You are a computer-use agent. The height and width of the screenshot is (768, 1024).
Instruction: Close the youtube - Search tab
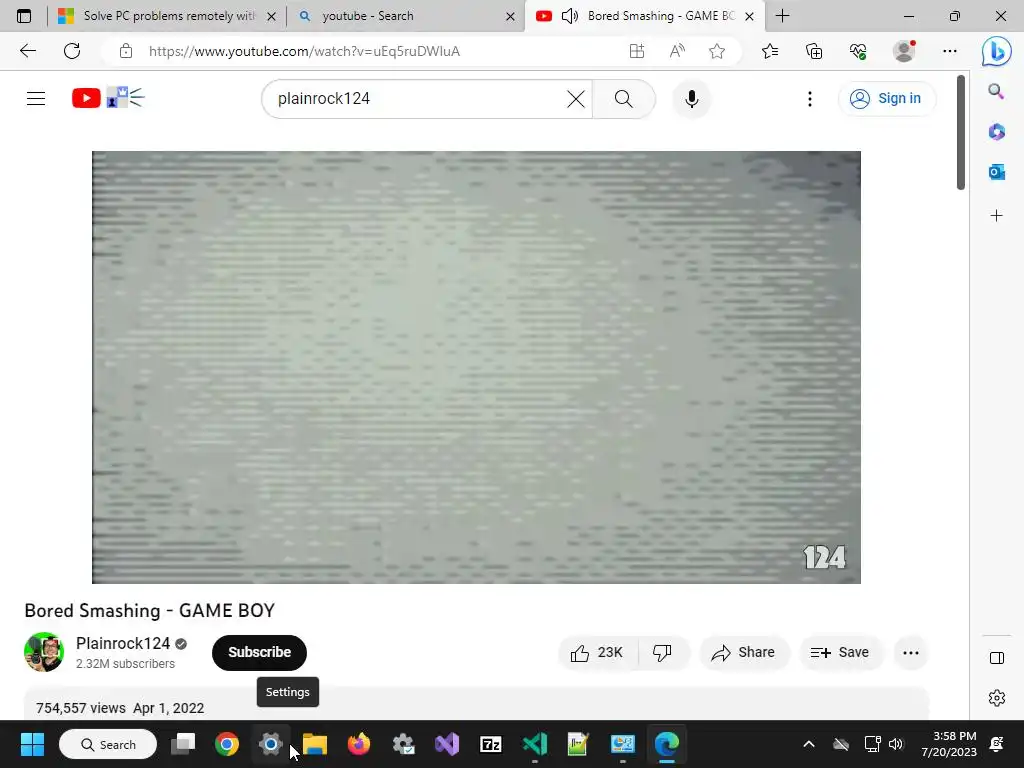[x=510, y=16]
